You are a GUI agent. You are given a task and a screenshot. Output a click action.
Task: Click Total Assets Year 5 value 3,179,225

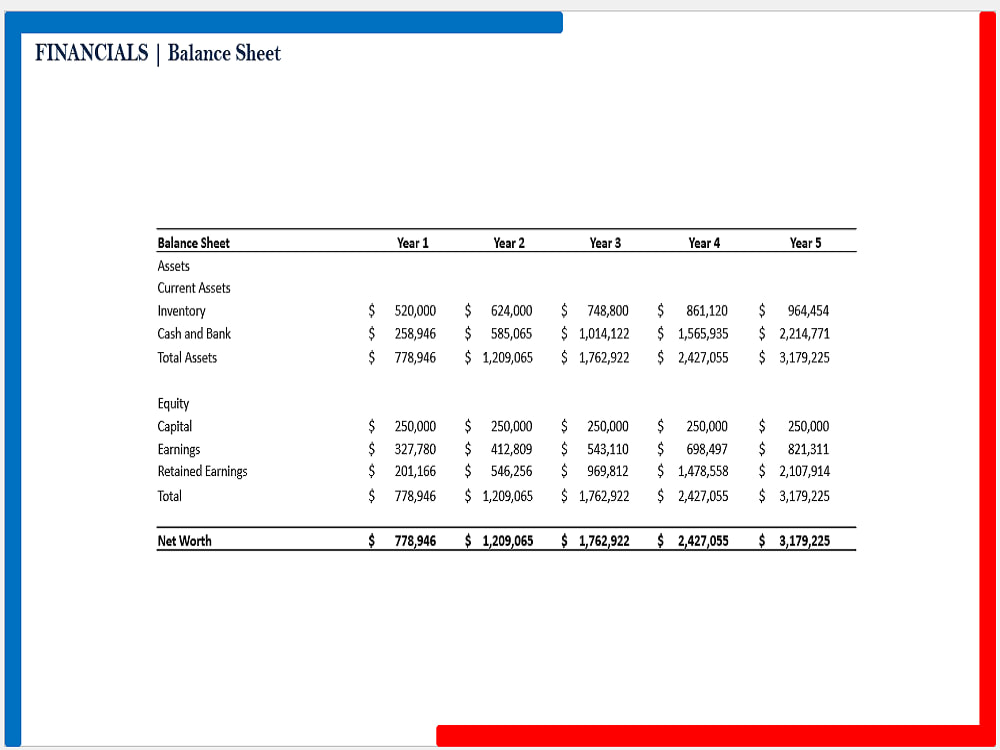pos(804,358)
